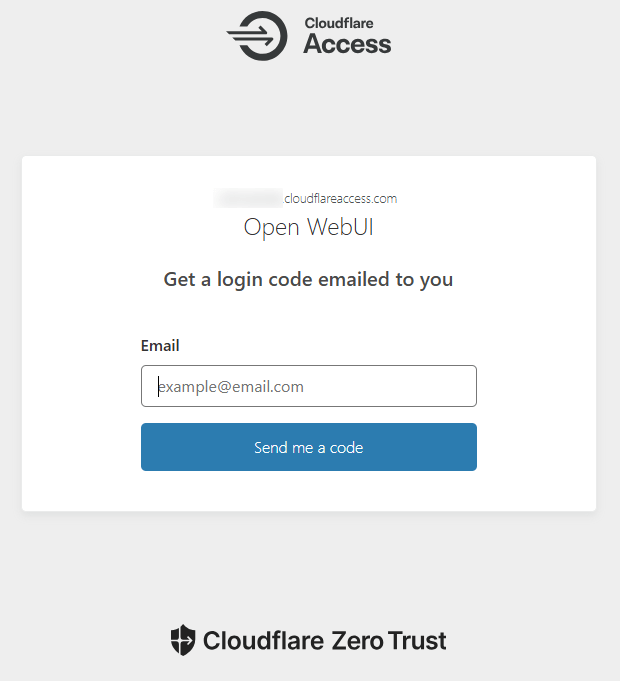Click the "Open WebUI" application title
Screen dimensions: 620x681
pyautogui.click(x=309, y=227)
